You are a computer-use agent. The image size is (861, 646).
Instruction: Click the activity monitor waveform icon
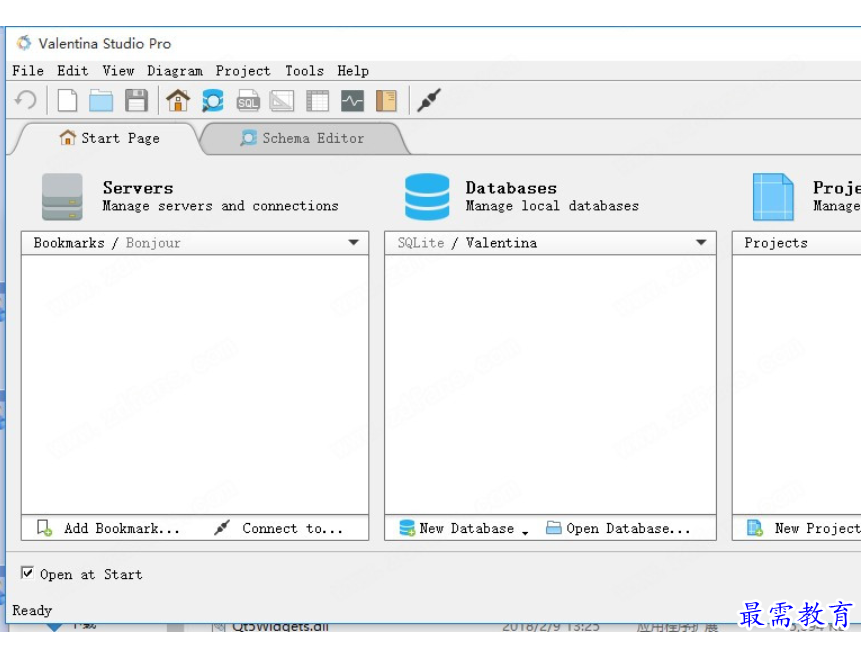coord(352,101)
